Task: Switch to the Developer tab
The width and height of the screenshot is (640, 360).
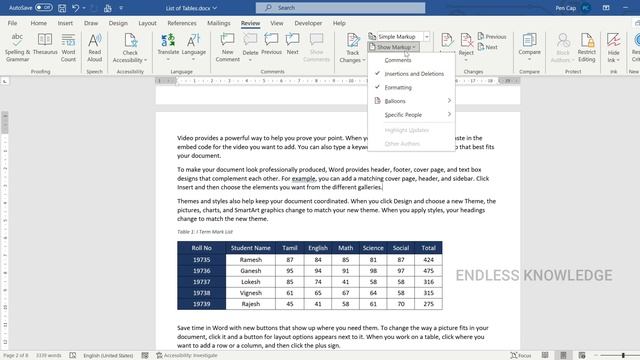Action: point(308,23)
